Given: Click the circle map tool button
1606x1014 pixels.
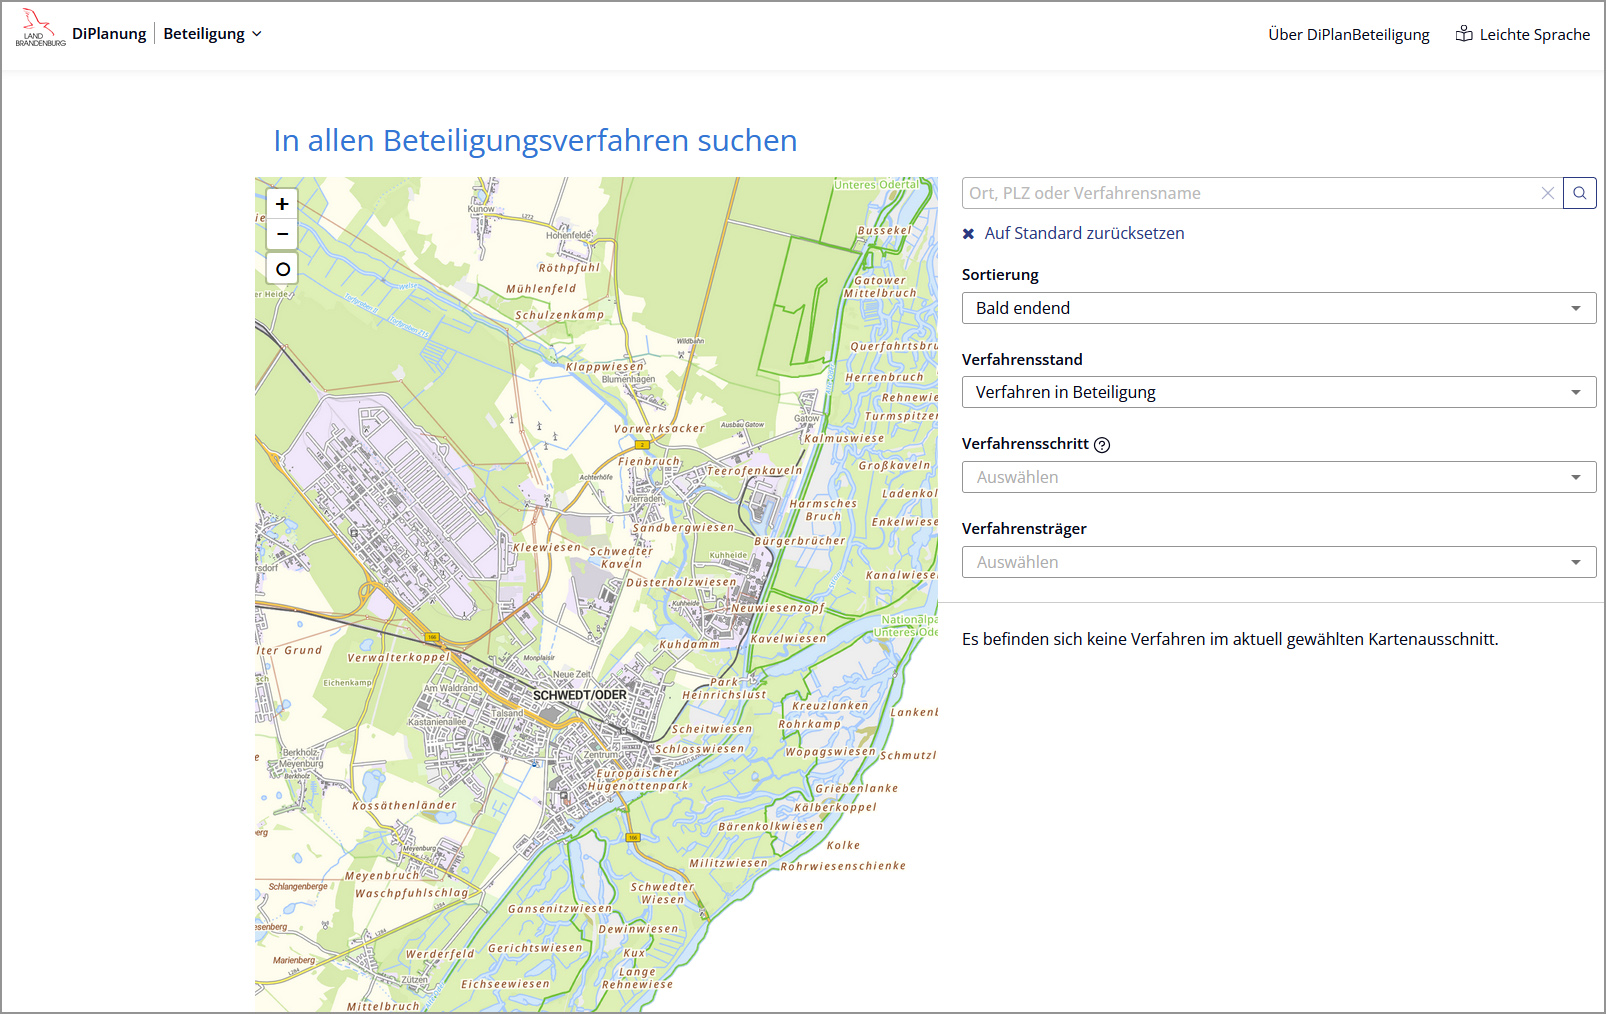Looking at the screenshot, I should (x=282, y=269).
